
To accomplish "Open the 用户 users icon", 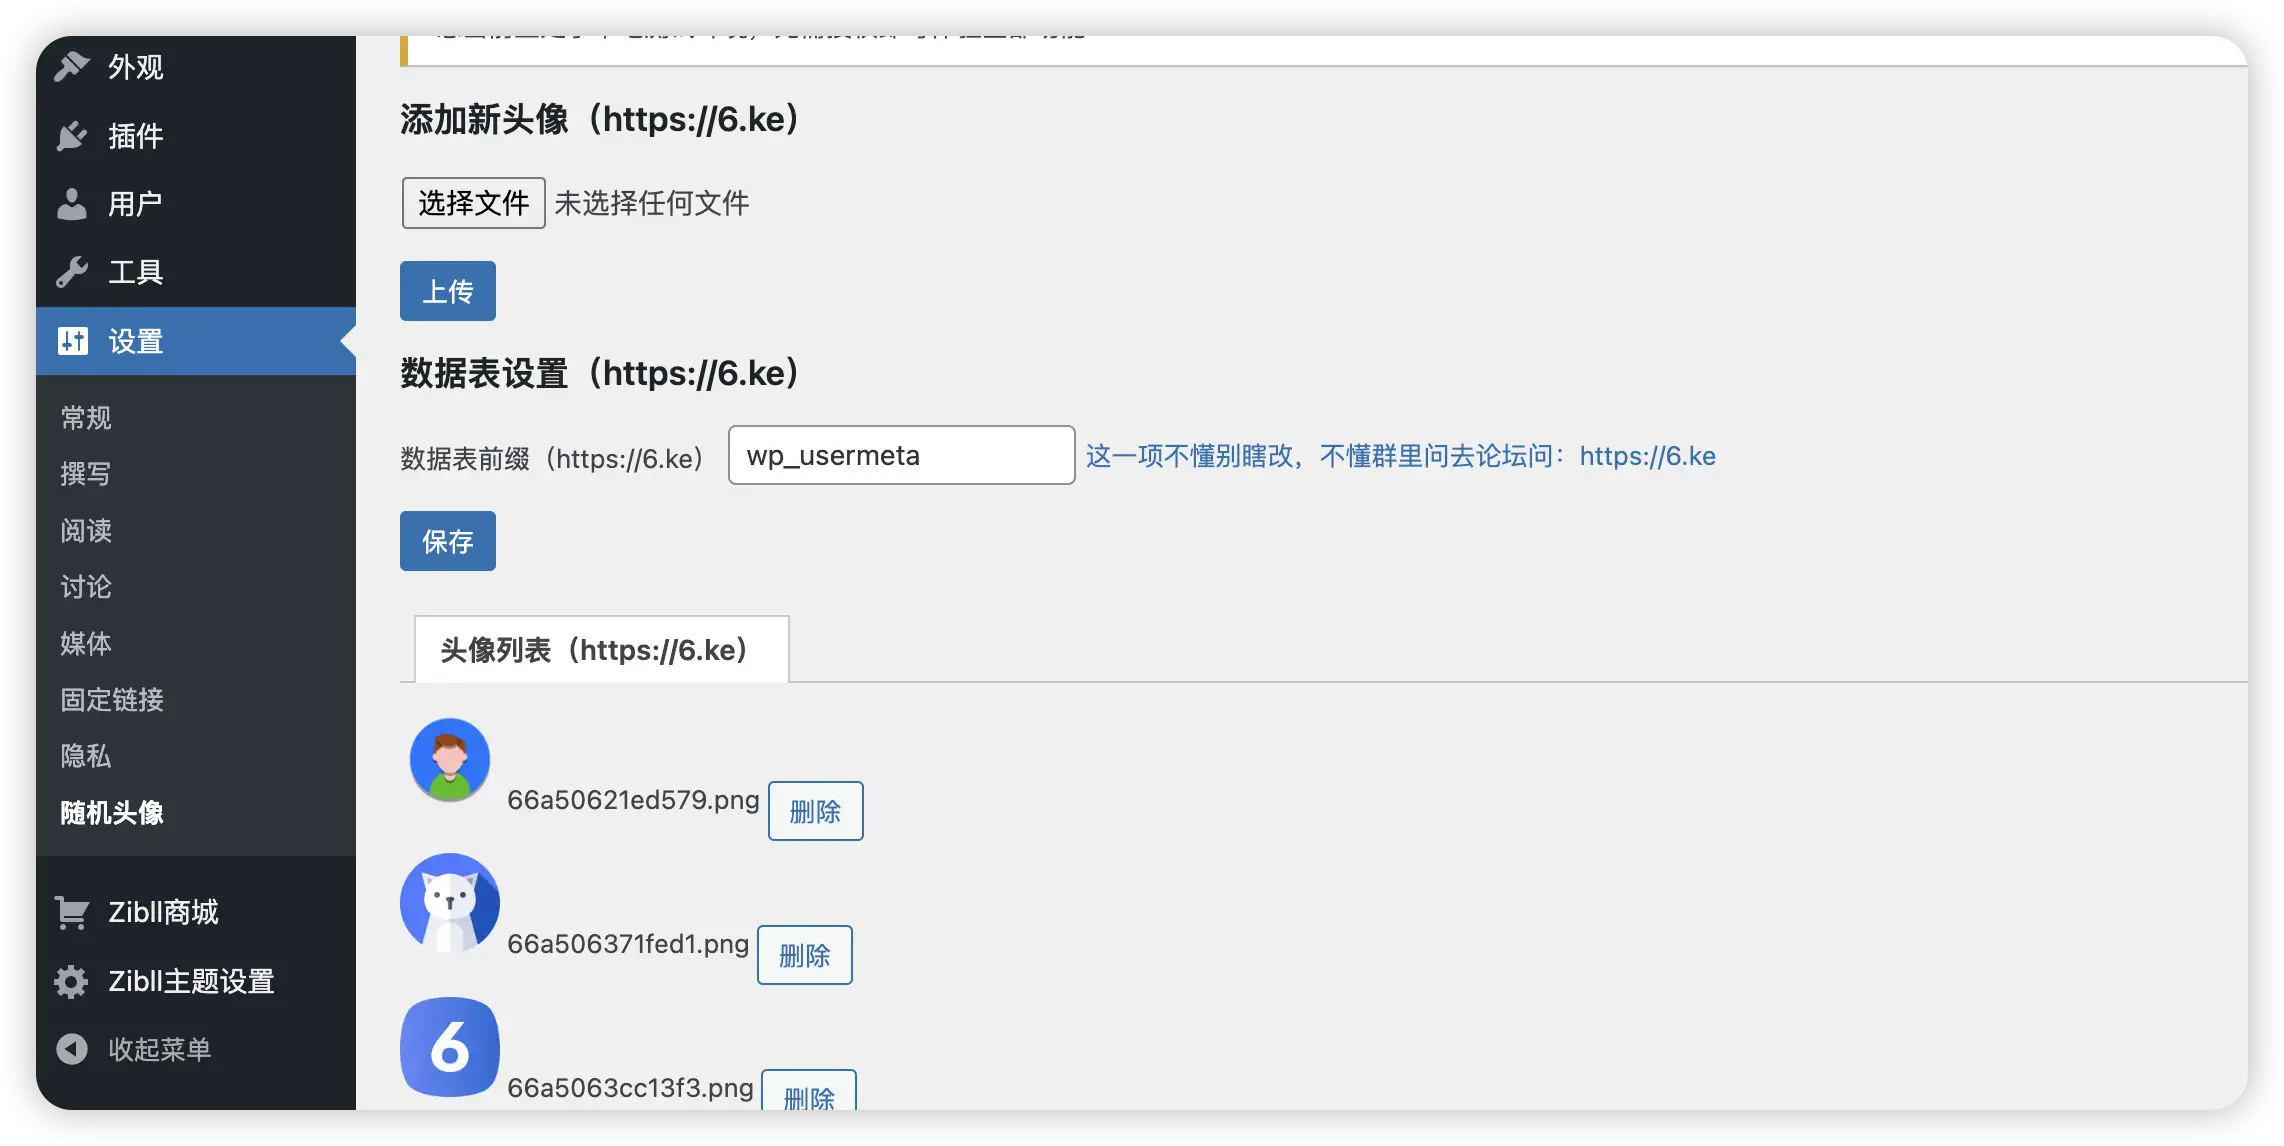I will coord(71,203).
